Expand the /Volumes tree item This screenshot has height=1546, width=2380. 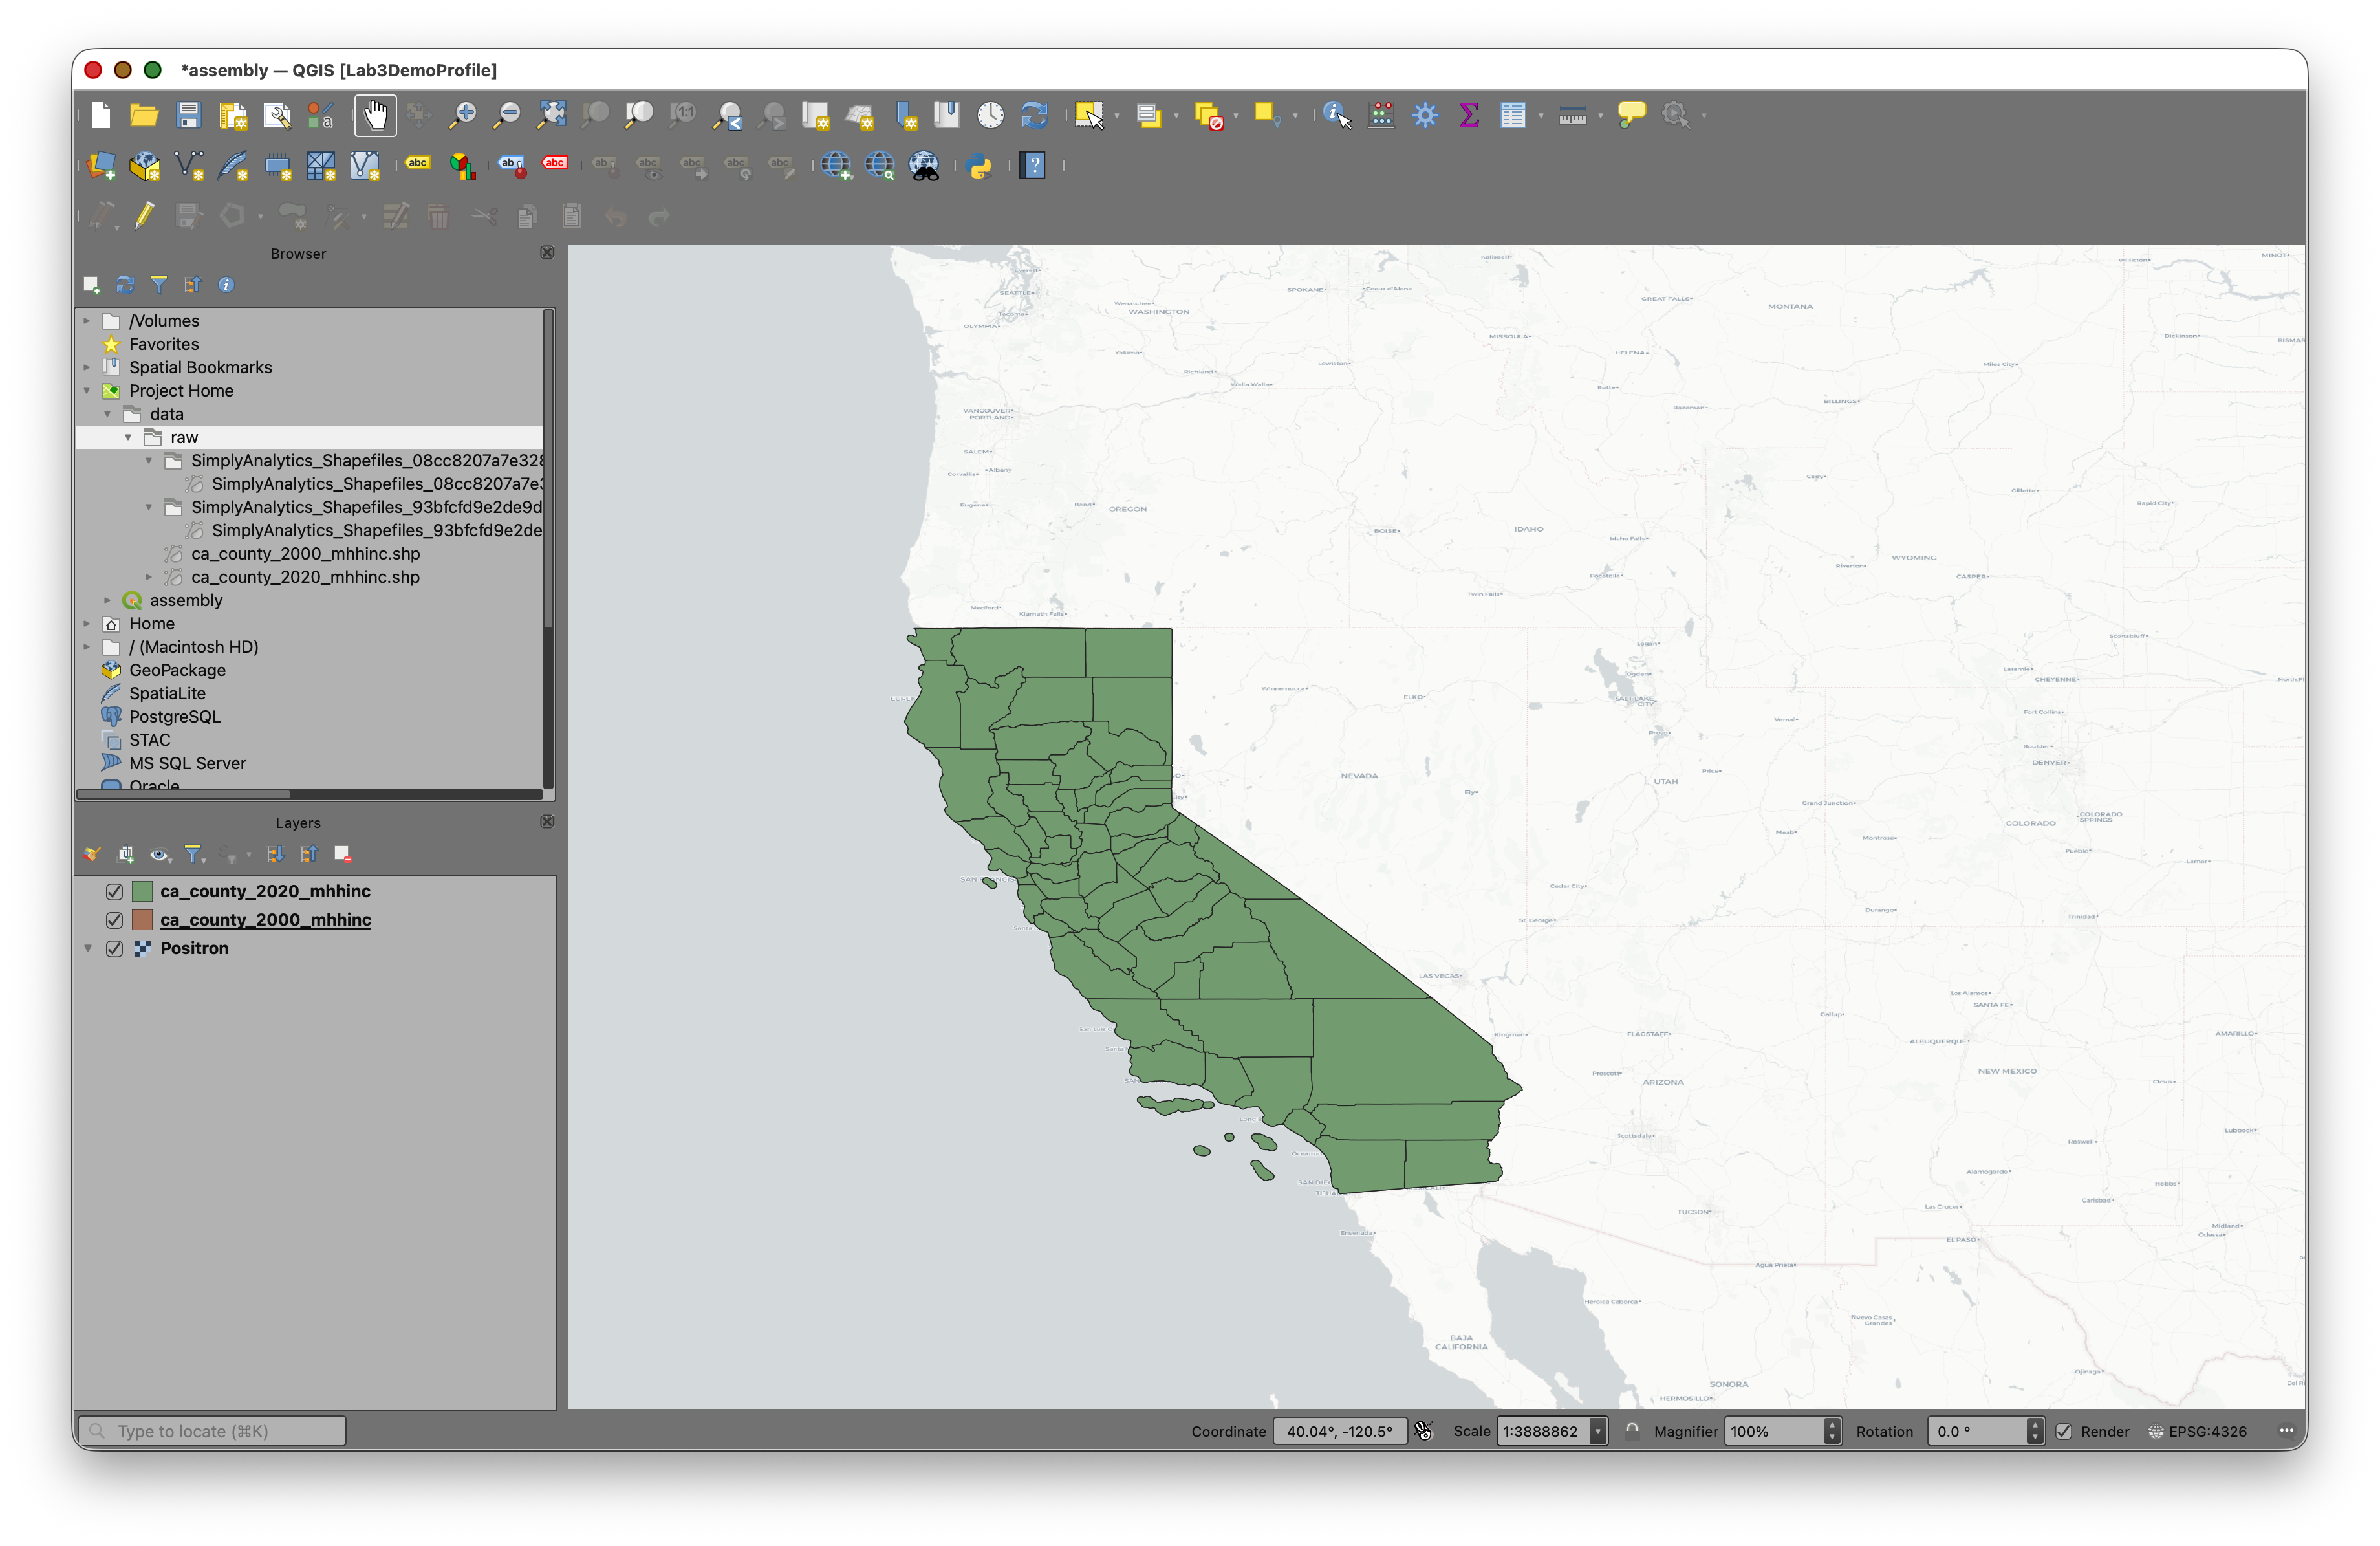87,321
